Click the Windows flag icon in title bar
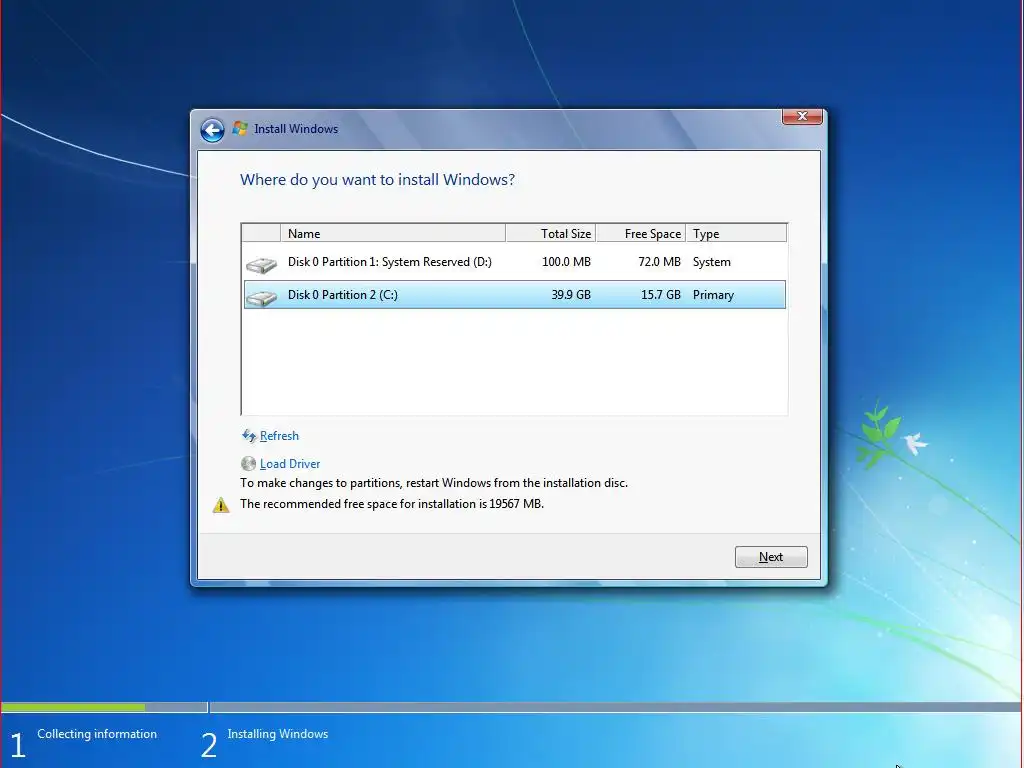Screen dimensions: 1024x768 pyautogui.click(x=240, y=129)
